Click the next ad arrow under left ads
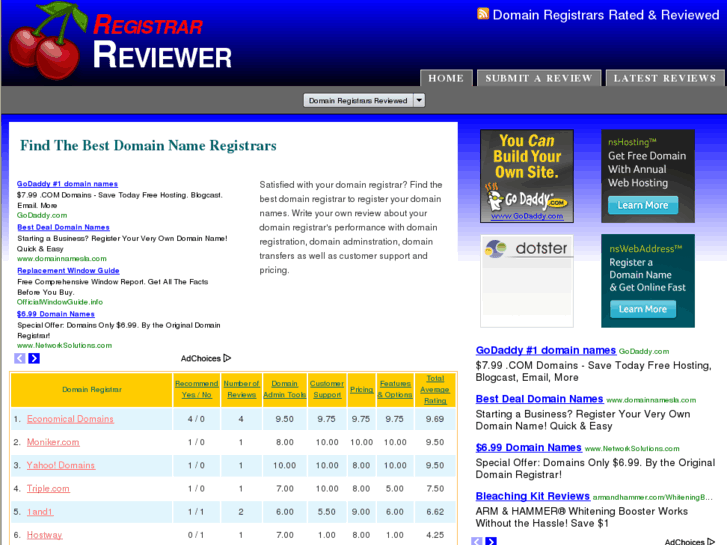Image resolution: width=727 pixels, height=545 pixels. click(34, 358)
